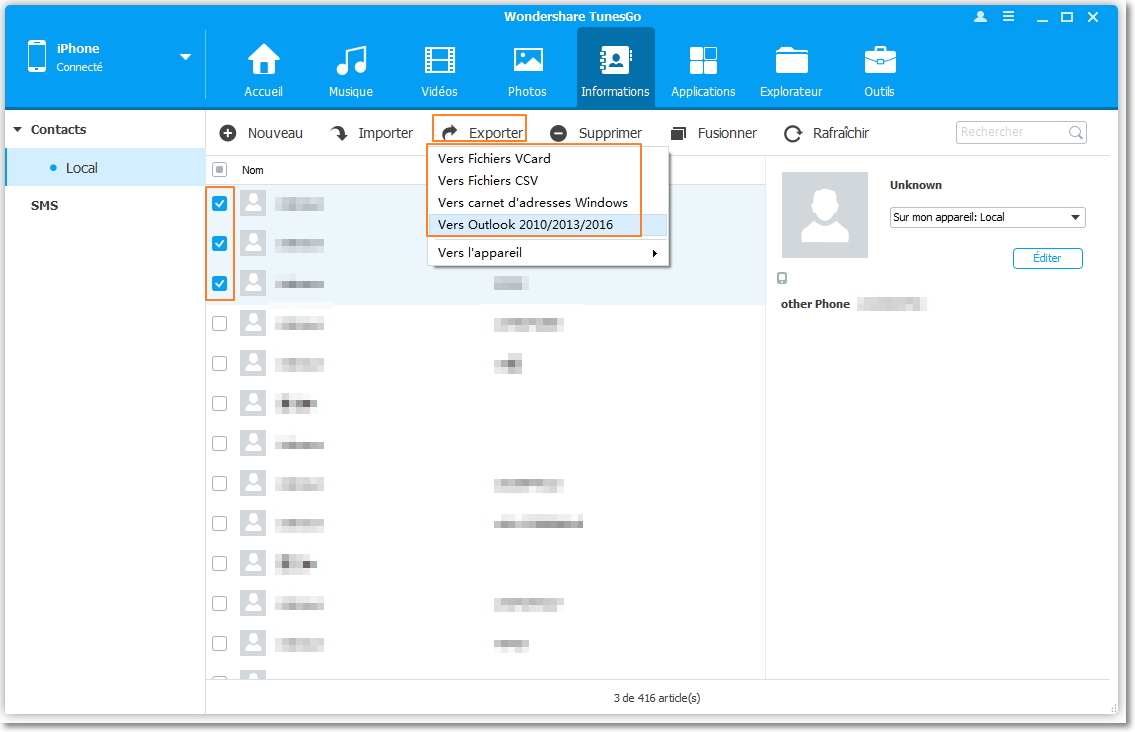Open the 'Sur mon appareil: Local' dropdown
Image resolution: width=1135 pixels, height=732 pixels.
tap(987, 217)
